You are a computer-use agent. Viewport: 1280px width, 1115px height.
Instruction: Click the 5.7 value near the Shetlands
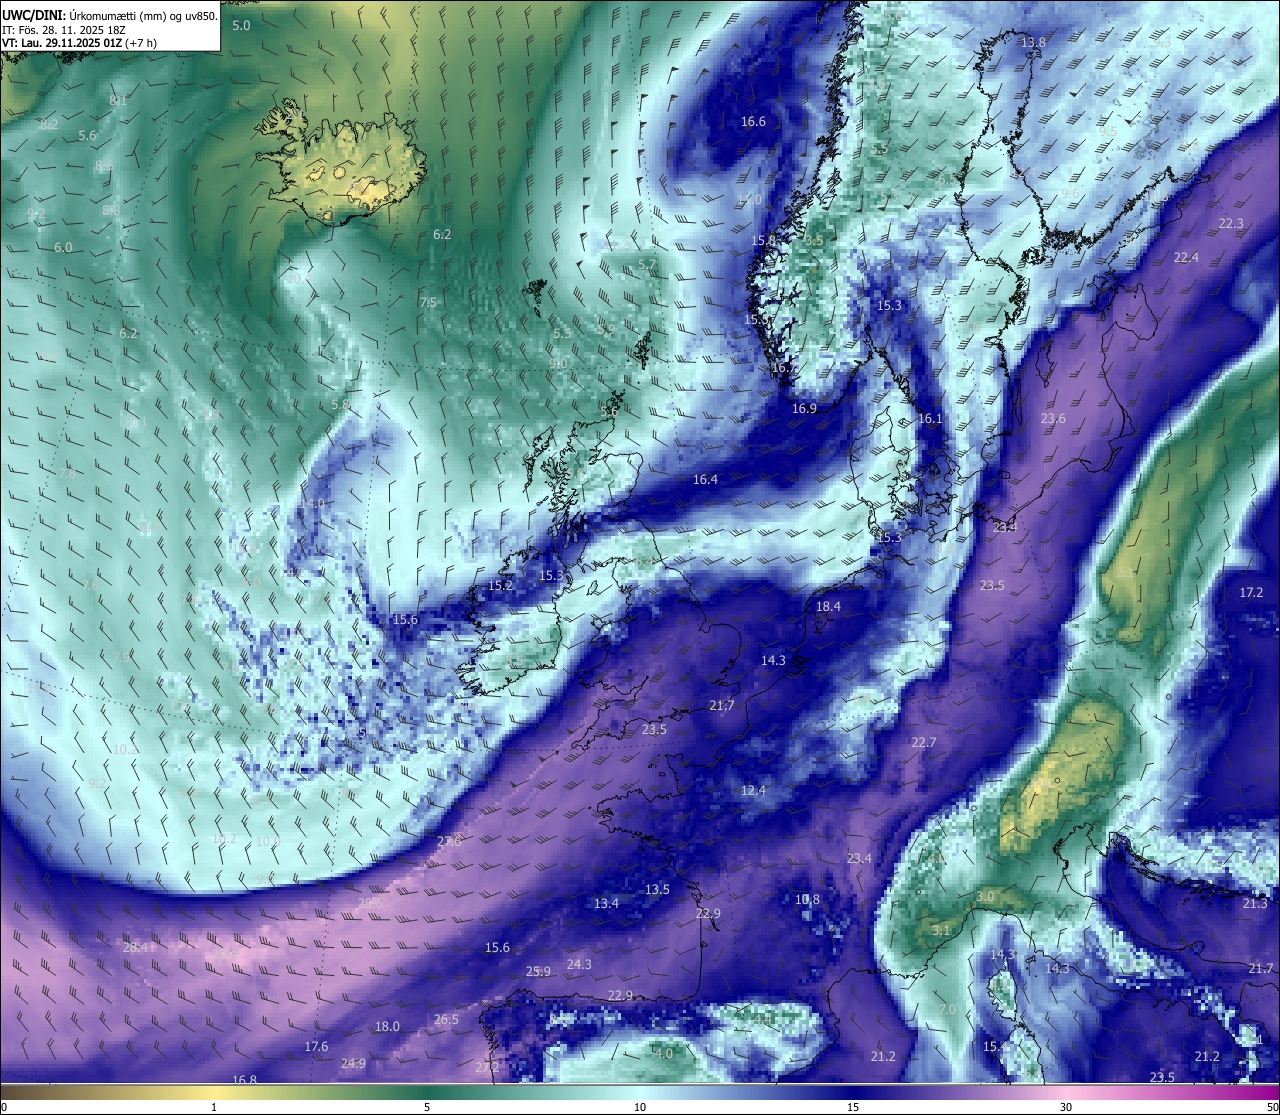tap(647, 265)
